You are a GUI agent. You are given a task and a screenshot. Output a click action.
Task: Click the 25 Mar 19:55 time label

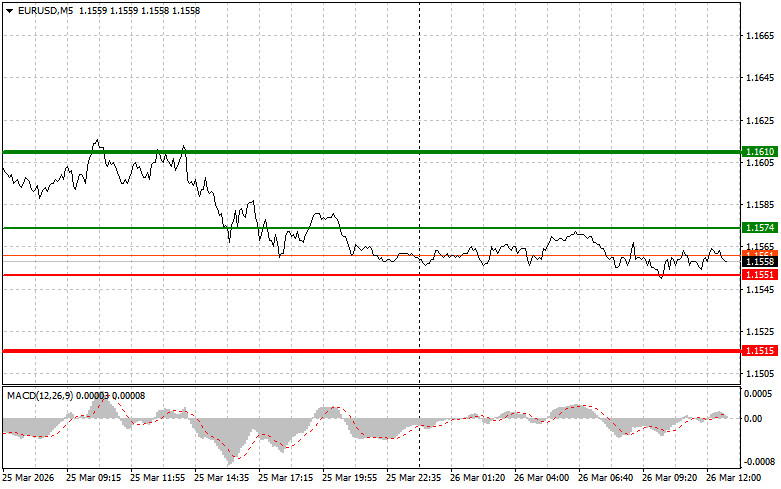[350, 478]
